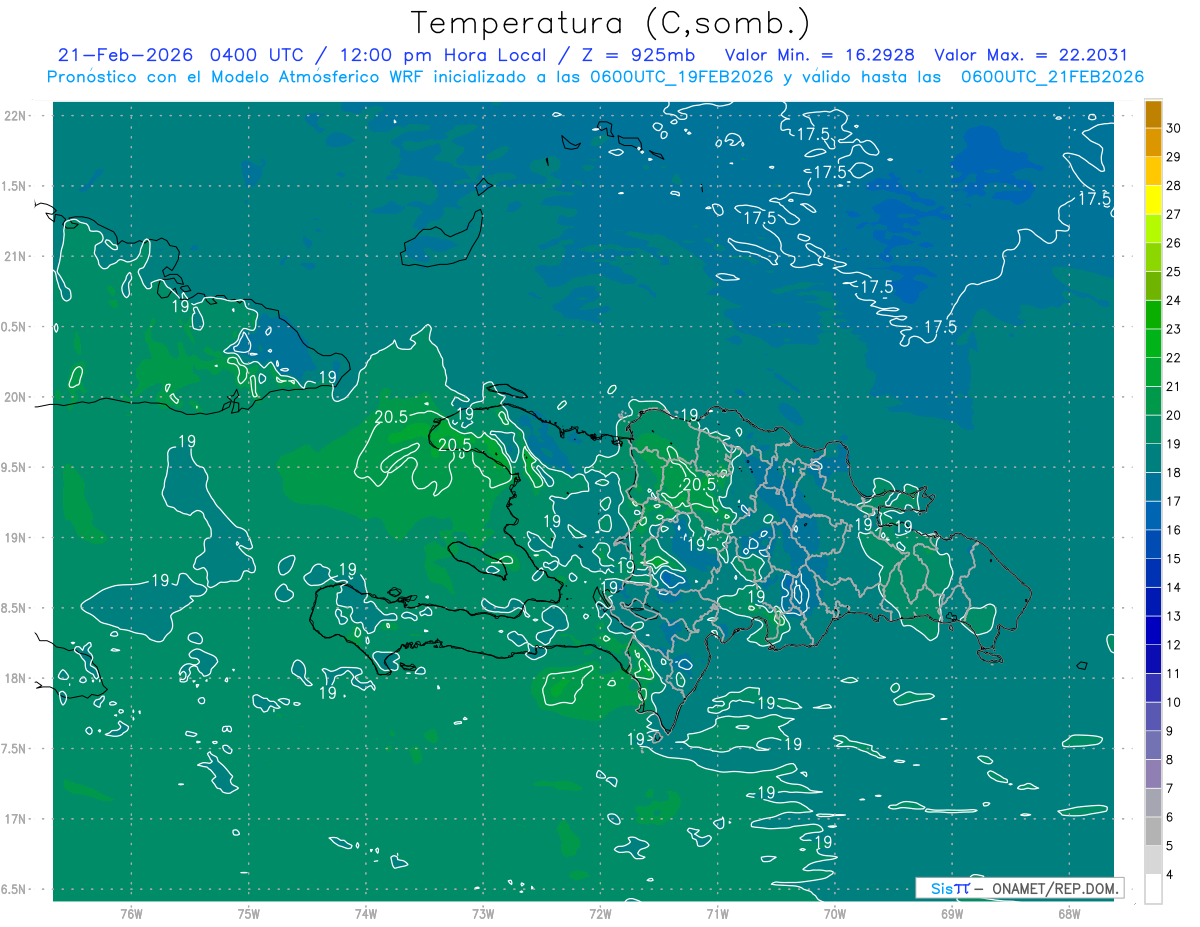The image size is (1200, 927).
Task: Click the 9.5N latitude label
Action: (14, 467)
